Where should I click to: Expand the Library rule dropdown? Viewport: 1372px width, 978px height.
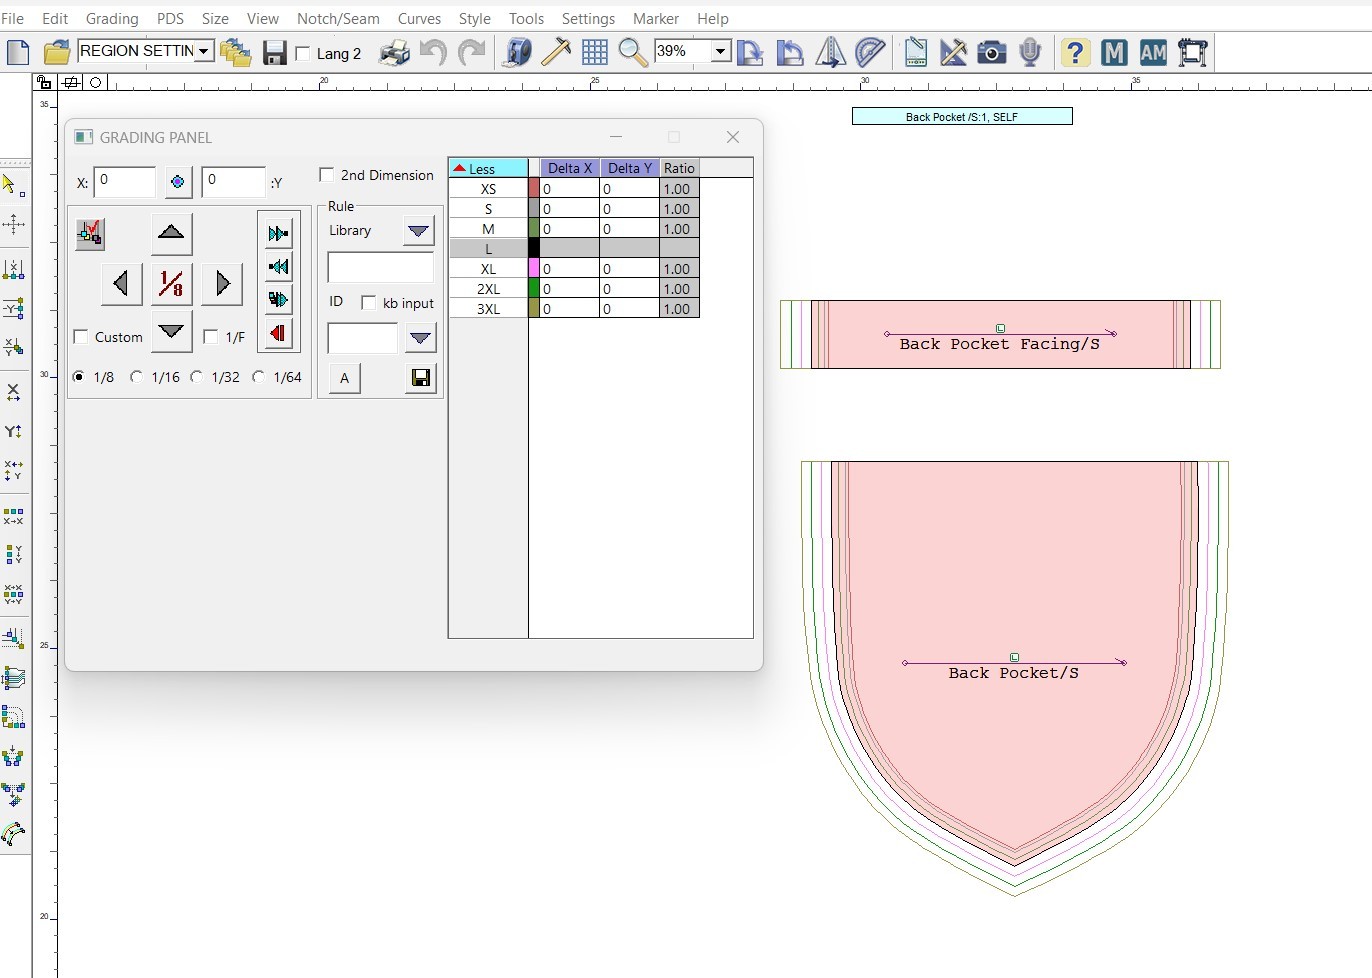click(x=418, y=231)
